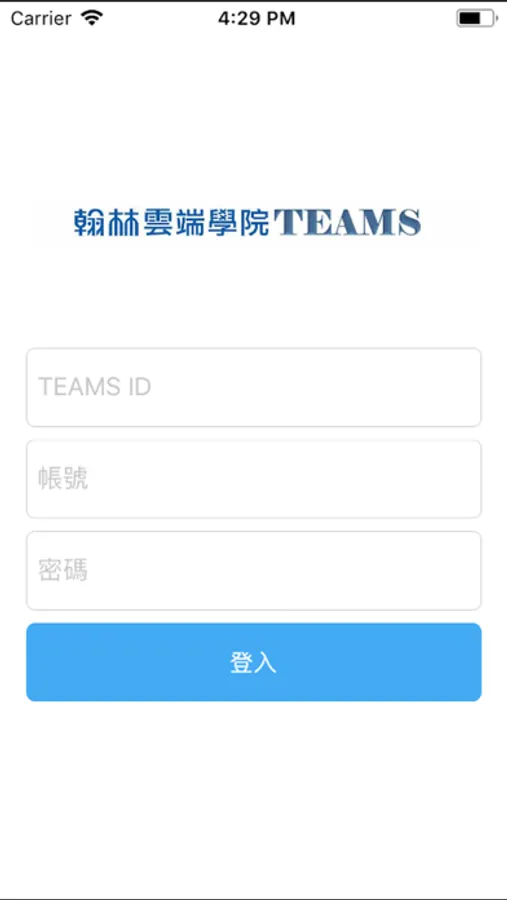Click the TEAMS ID placeholder text
The width and height of the screenshot is (507, 900).
[x=95, y=387]
